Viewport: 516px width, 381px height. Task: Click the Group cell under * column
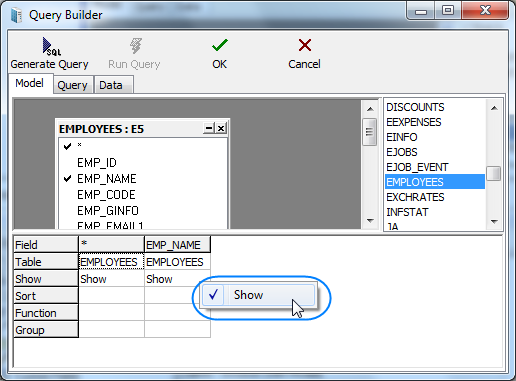pyautogui.click(x=111, y=330)
